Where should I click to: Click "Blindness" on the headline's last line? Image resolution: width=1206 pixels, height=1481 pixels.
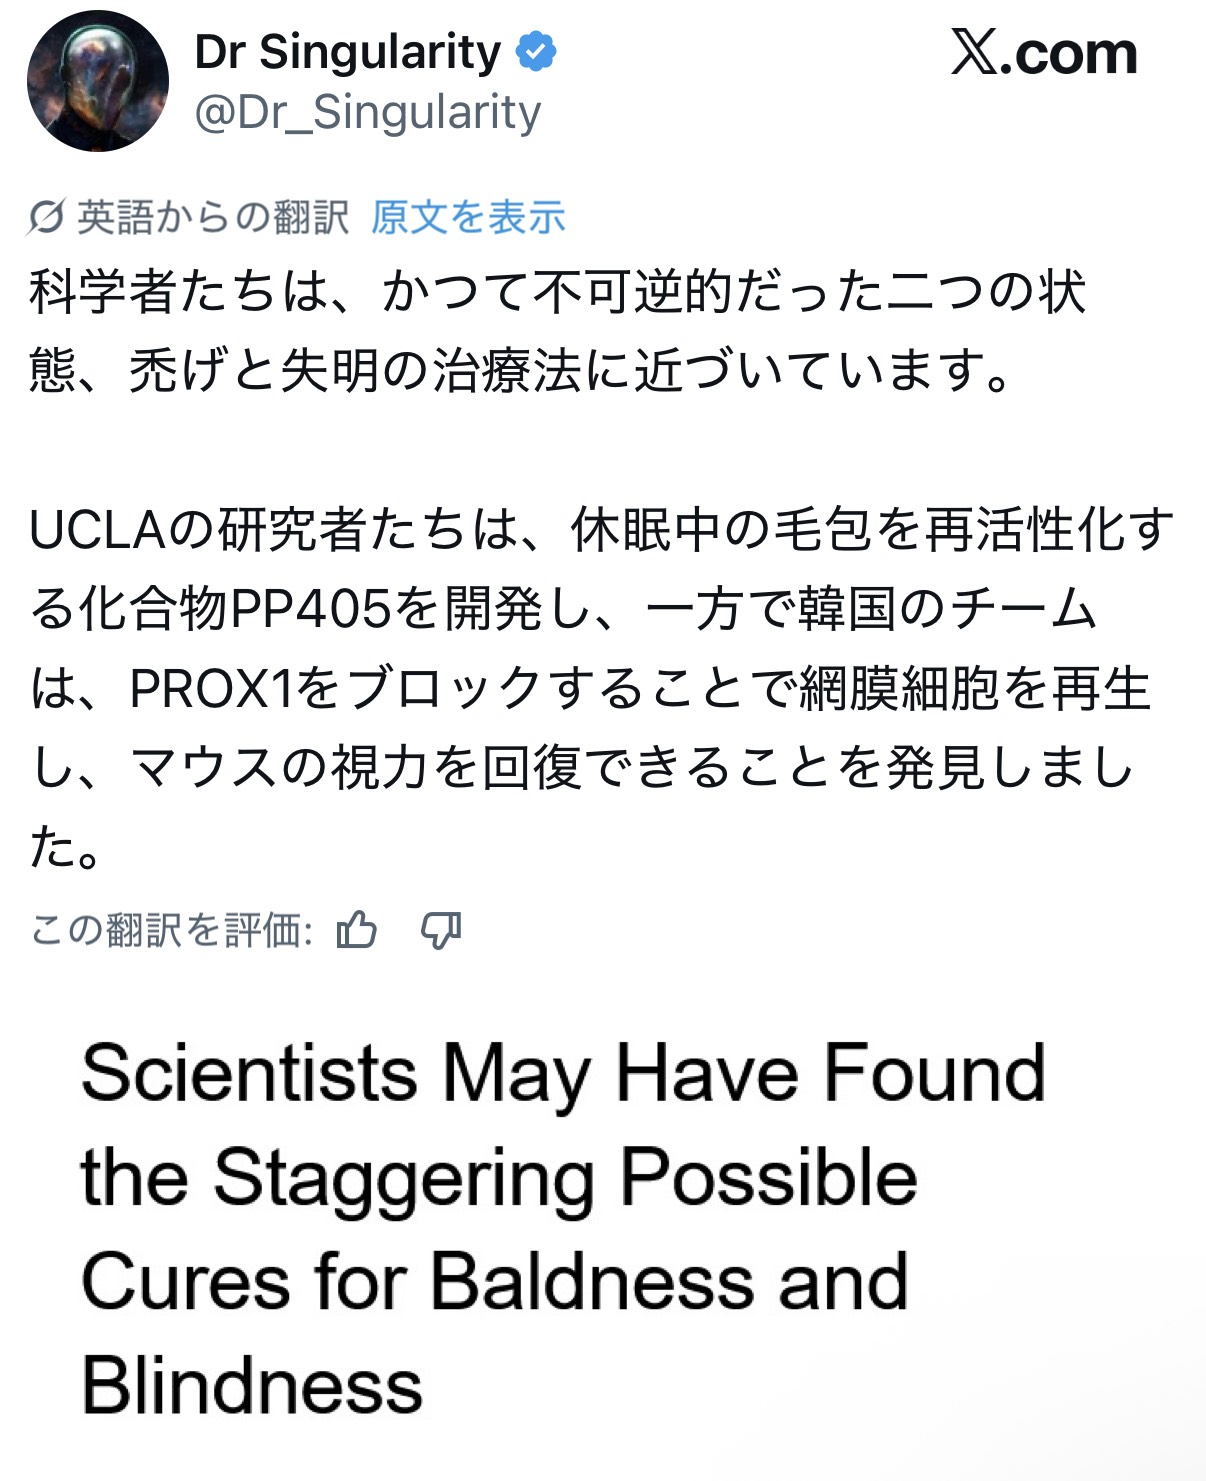coord(252,1386)
